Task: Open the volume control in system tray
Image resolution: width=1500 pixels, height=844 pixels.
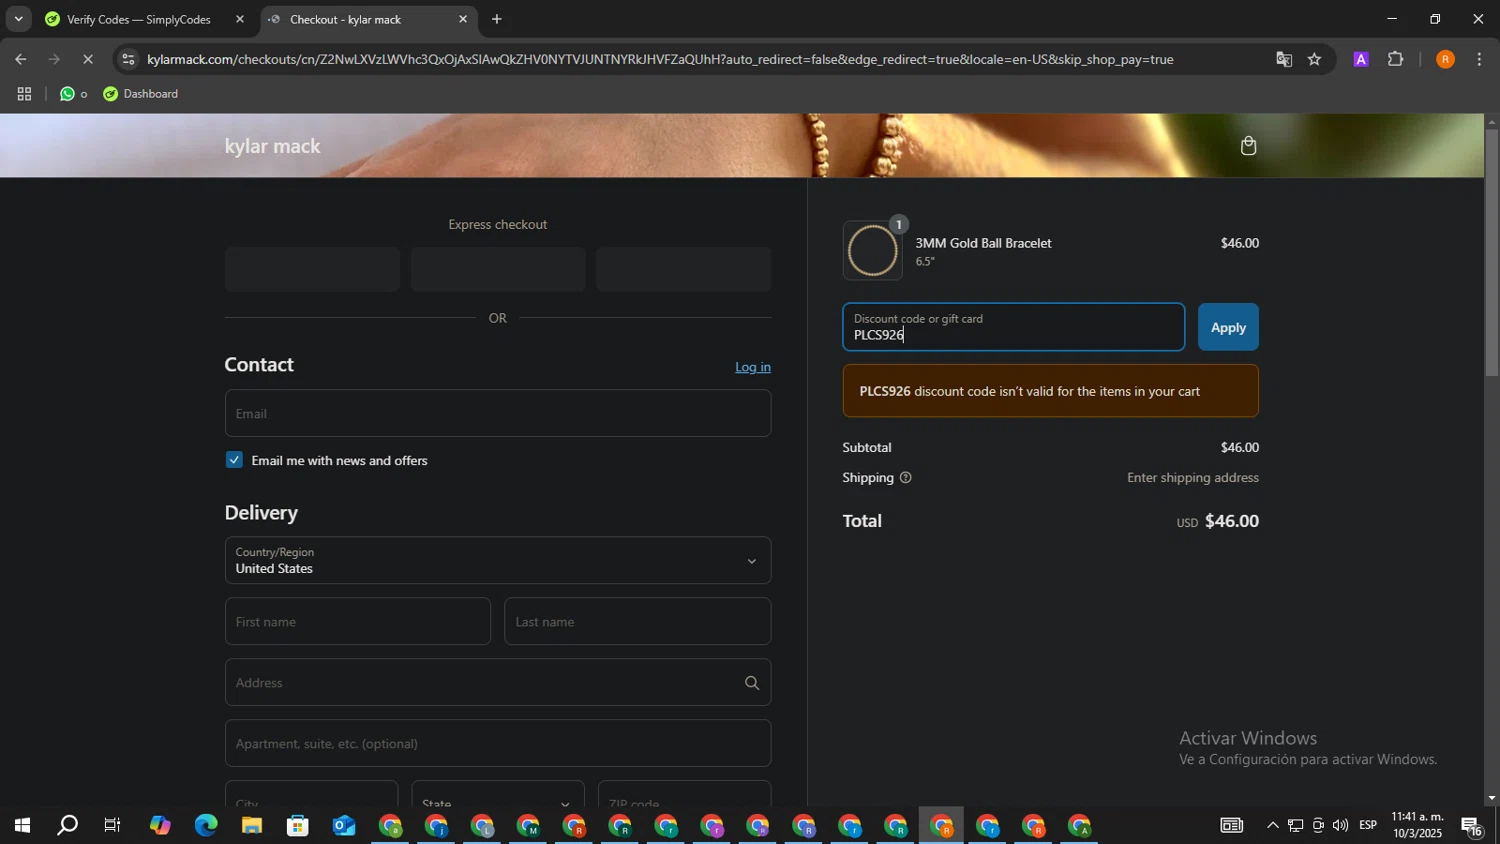Action: point(1340,826)
